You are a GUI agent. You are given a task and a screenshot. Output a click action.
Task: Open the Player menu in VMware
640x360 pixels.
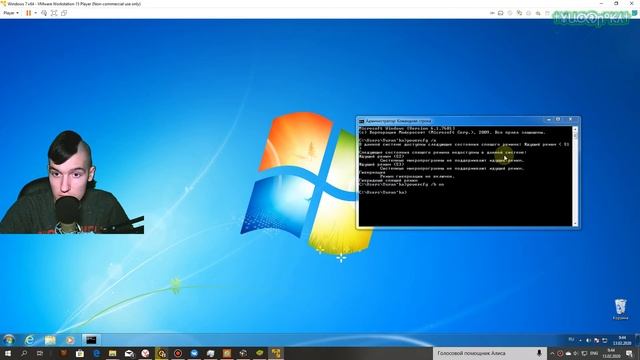click(x=11, y=13)
